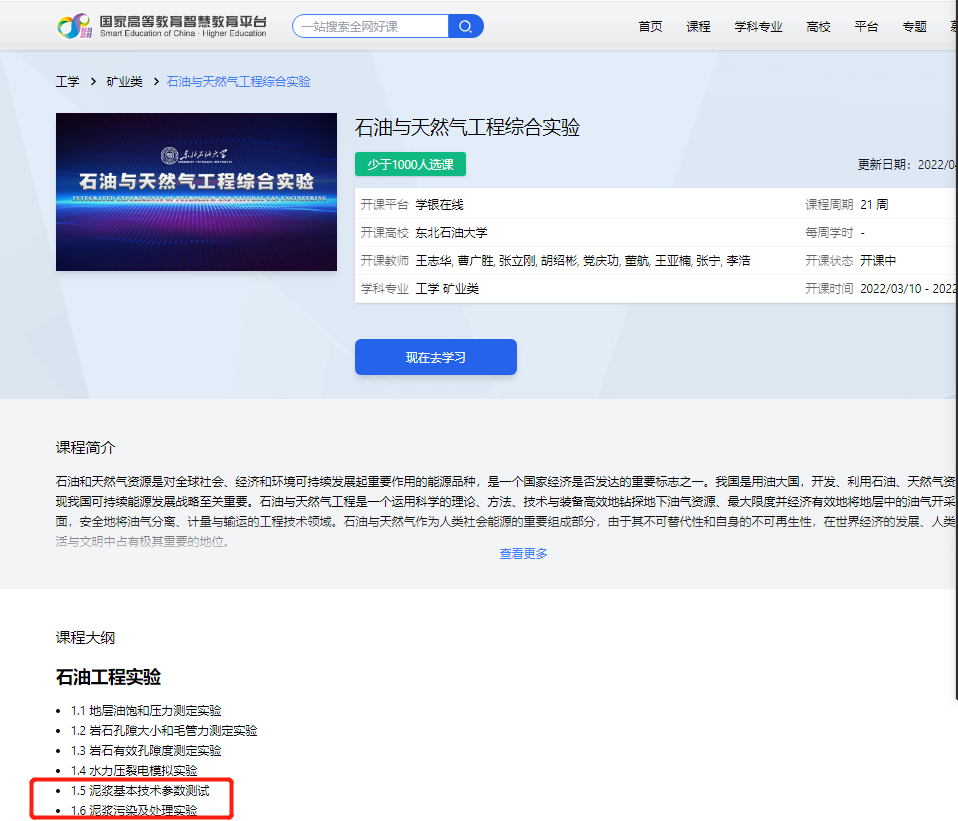
Task: Expand the description with 查看更多
Action: pyautogui.click(x=523, y=554)
